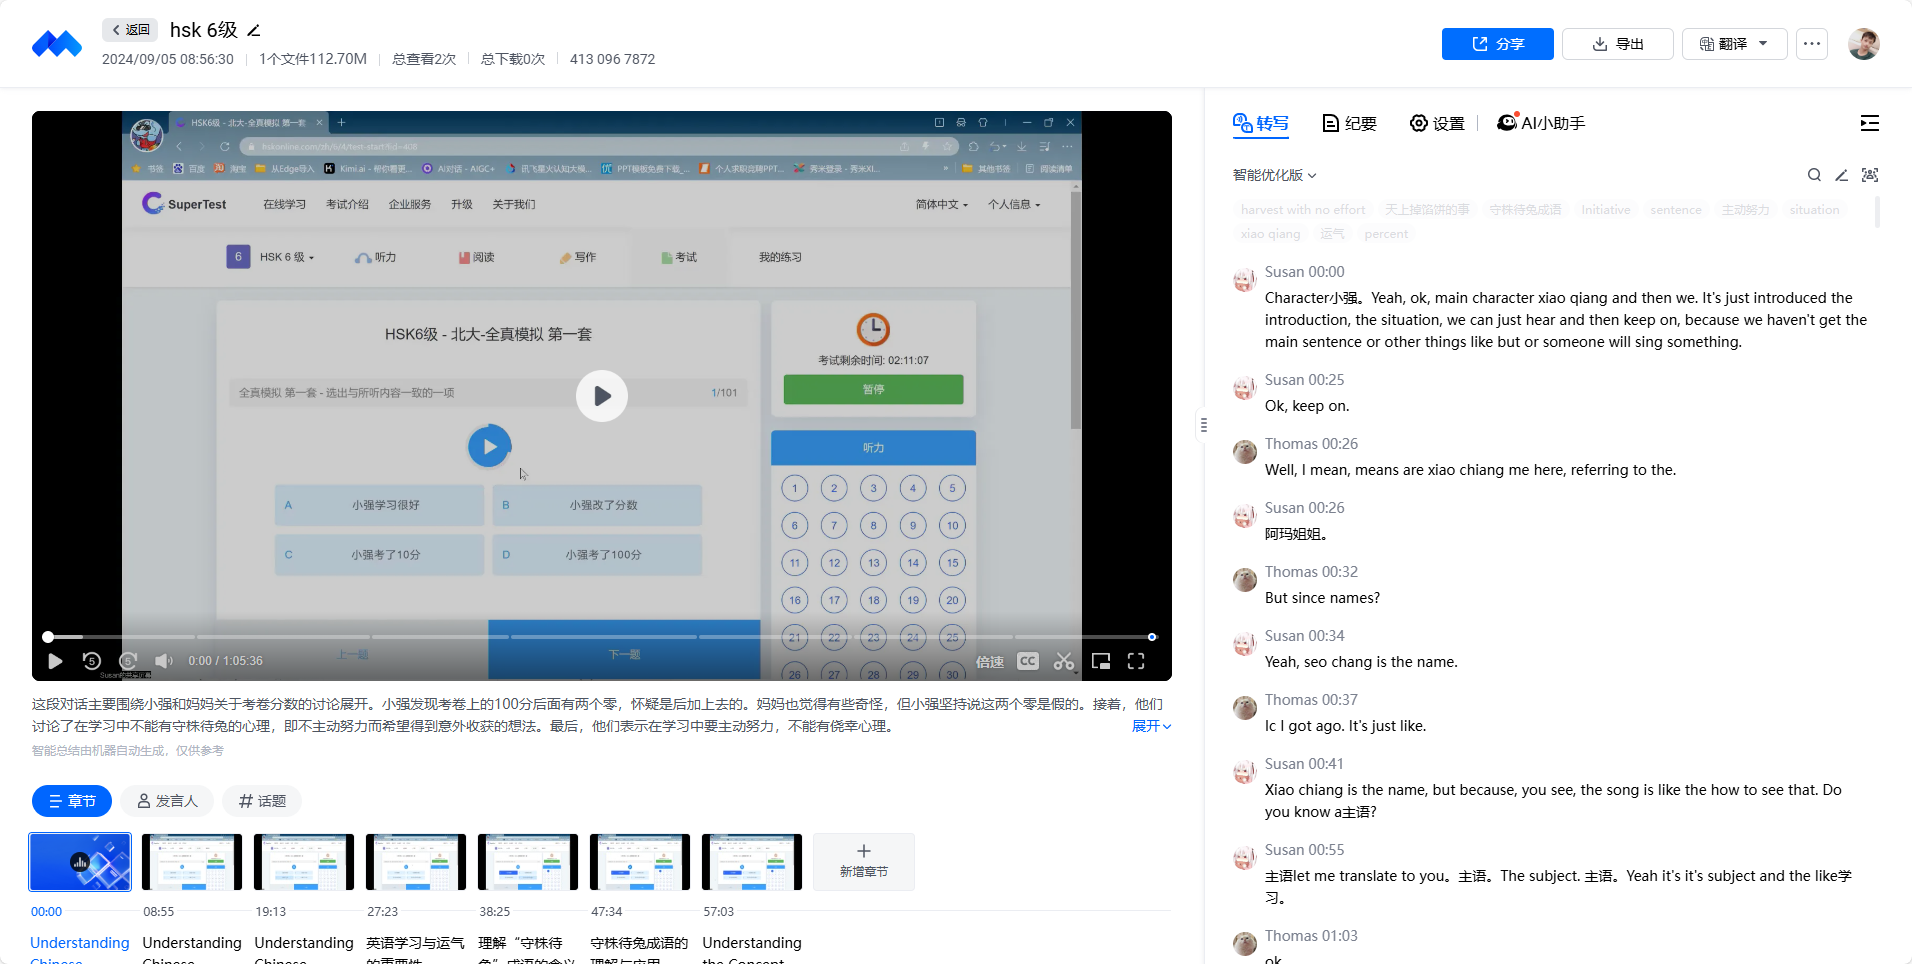1912x964 pixels.
Task: Open the chapter thumbnail at 08:55
Action: (191, 861)
